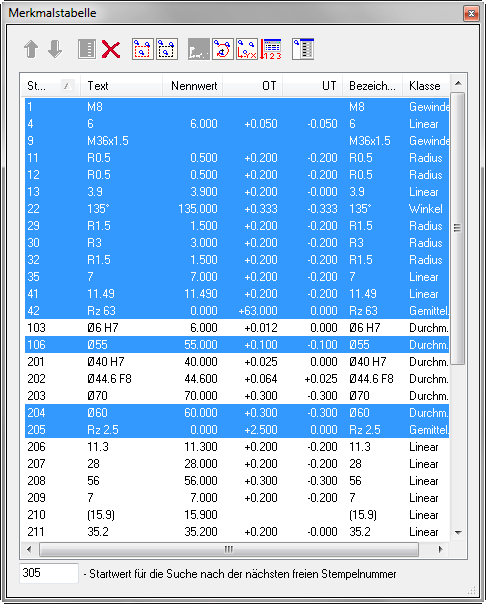Select row 103 text Ø6 H7
Image resolution: width=486 pixels, height=604 pixels.
103,327
